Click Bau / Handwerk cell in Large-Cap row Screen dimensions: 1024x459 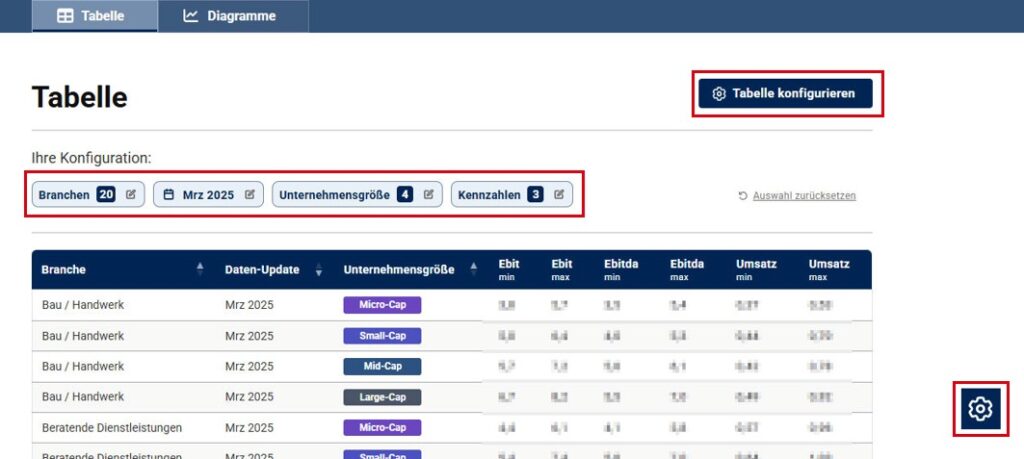[x=83, y=397]
